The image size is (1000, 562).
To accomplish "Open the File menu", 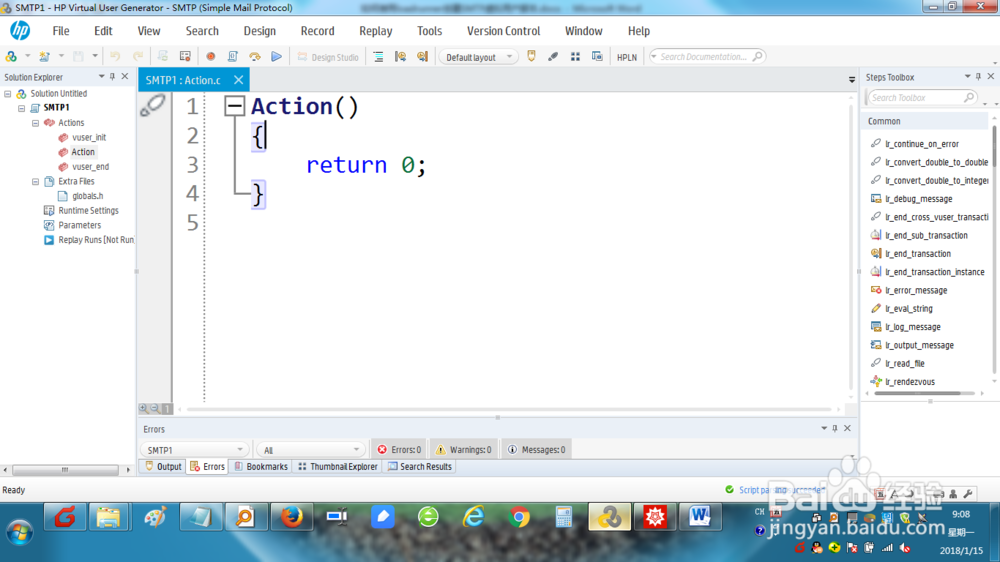I will pyautogui.click(x=61, y=31).
